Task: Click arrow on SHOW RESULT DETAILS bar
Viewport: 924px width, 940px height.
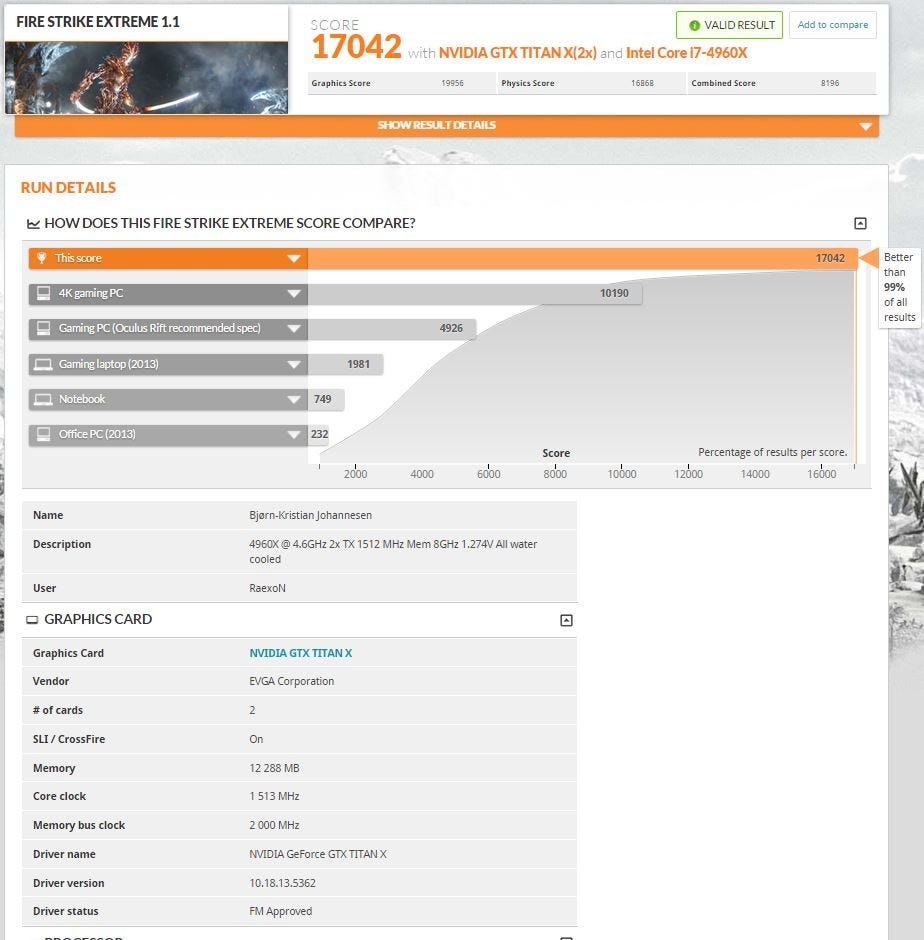Action: 865,126
